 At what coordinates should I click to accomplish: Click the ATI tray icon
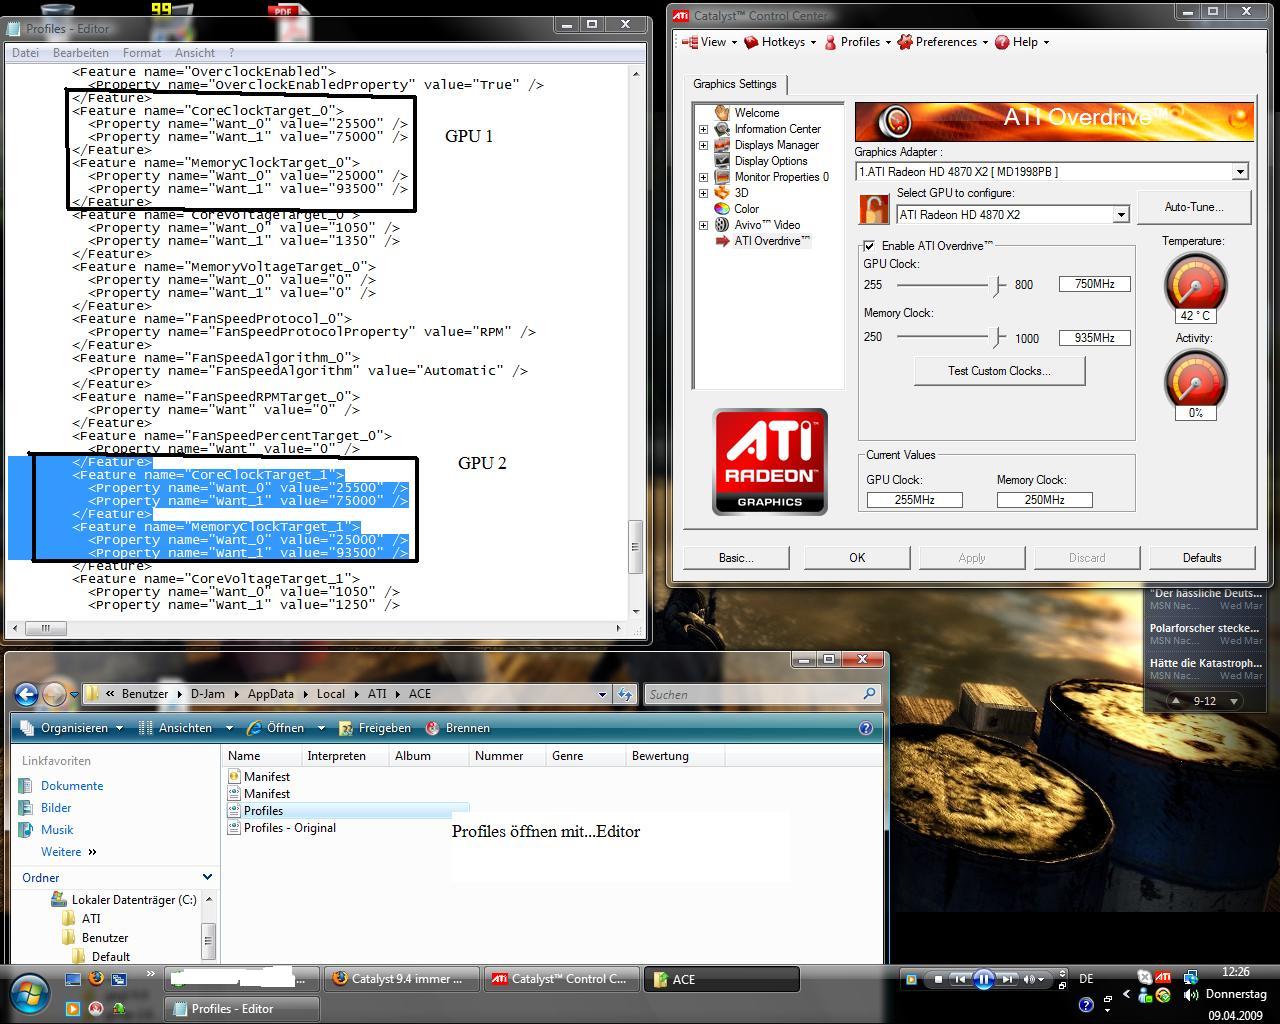1163,978
